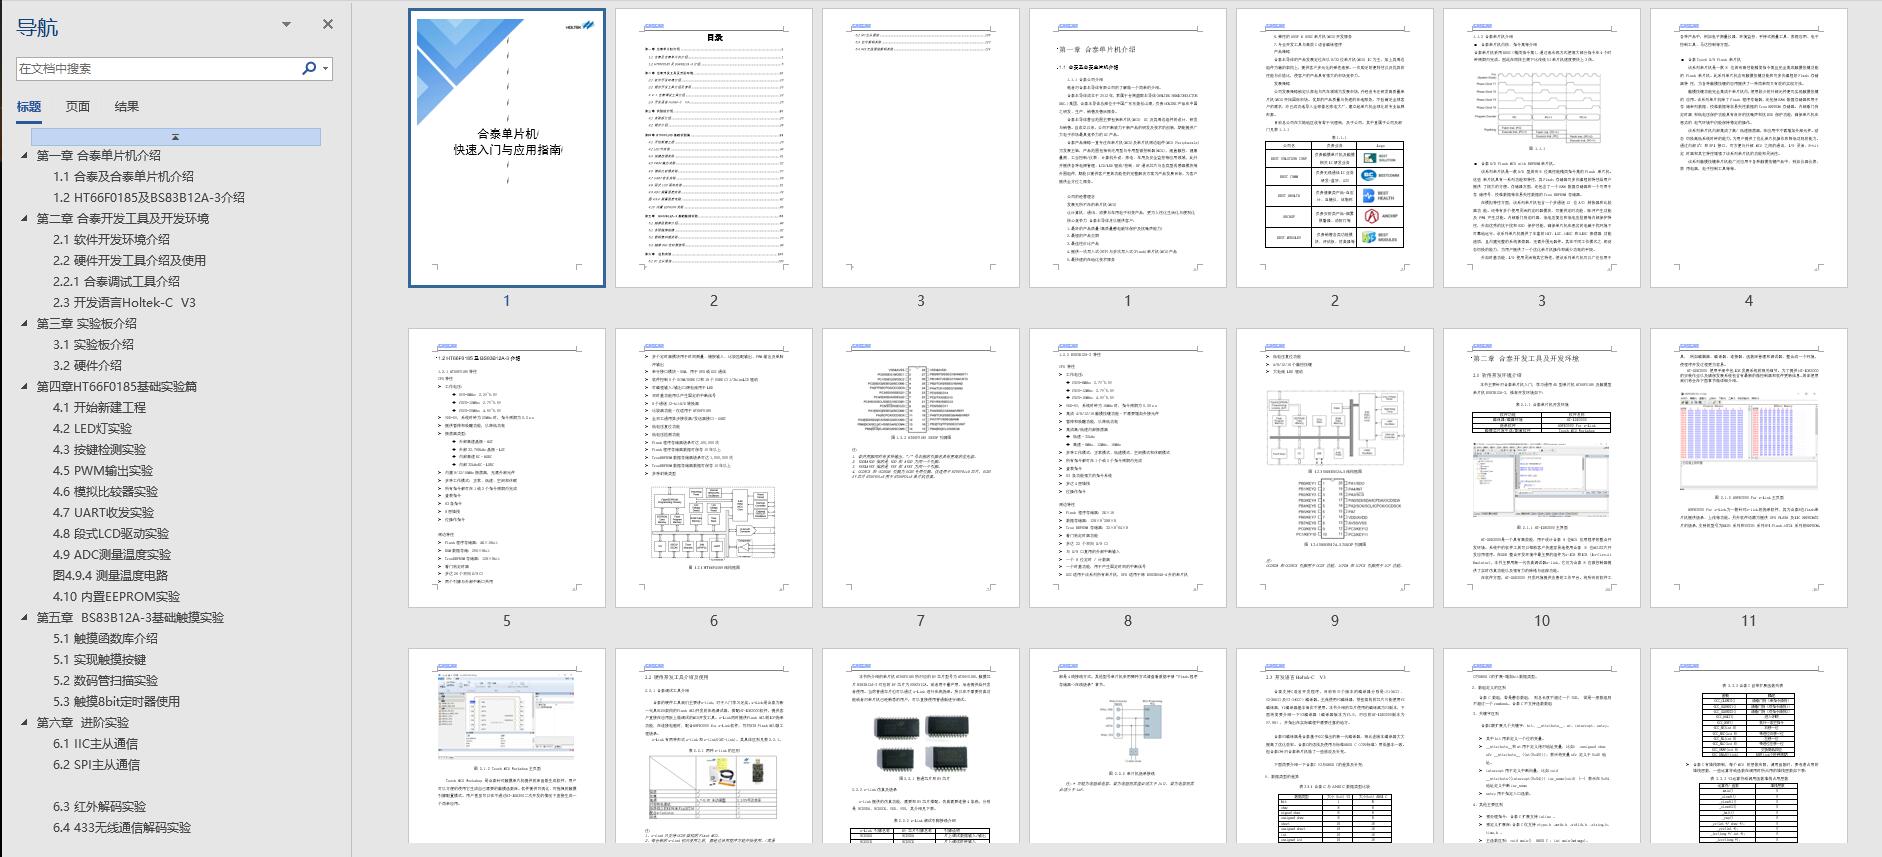
Task: Select the page with the company logo table
Action: (1335, 148)
